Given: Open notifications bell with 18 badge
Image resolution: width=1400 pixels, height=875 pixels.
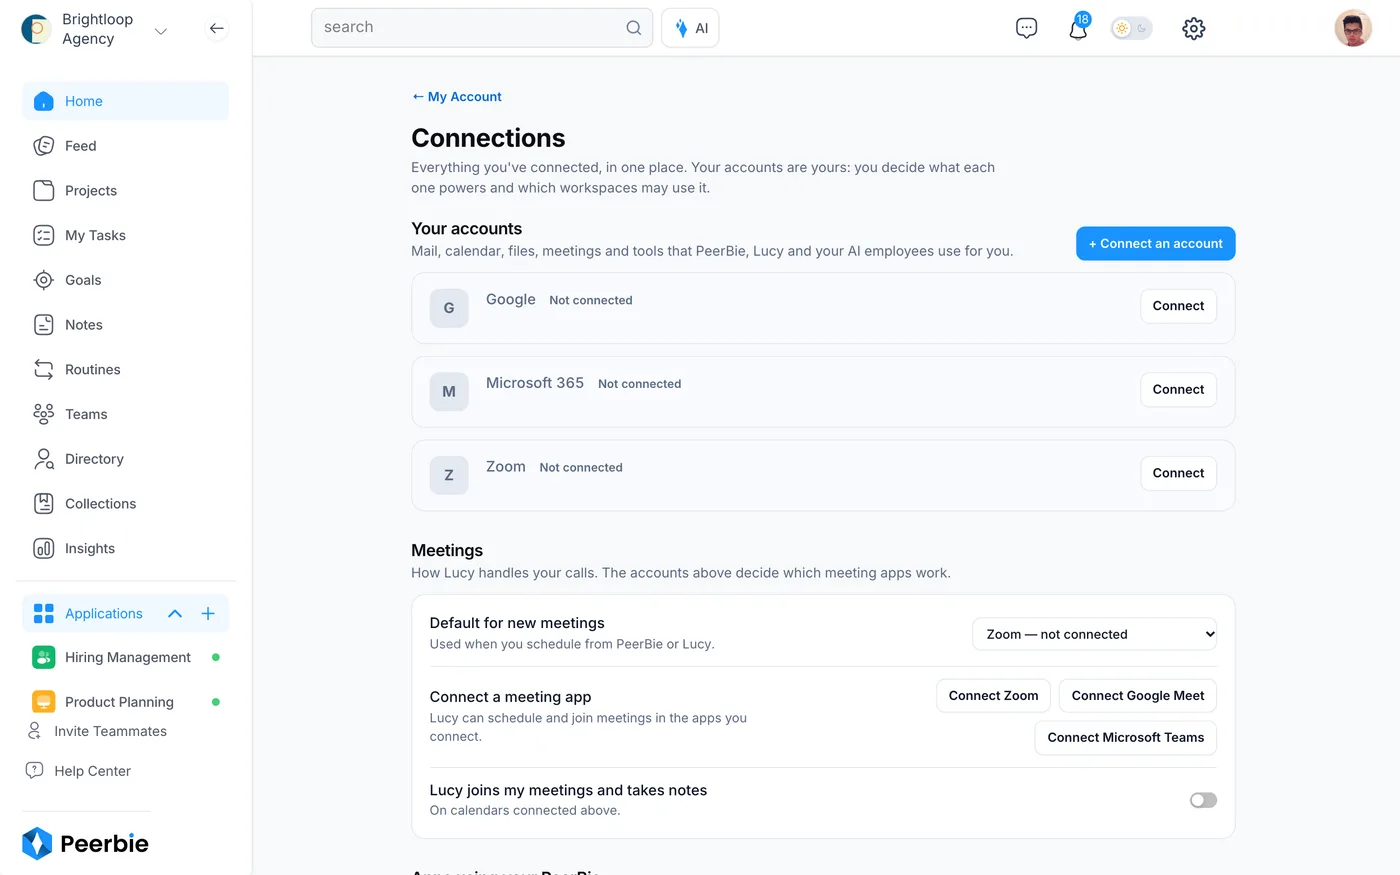Looking at the screenshot, I should point(1079,27).
